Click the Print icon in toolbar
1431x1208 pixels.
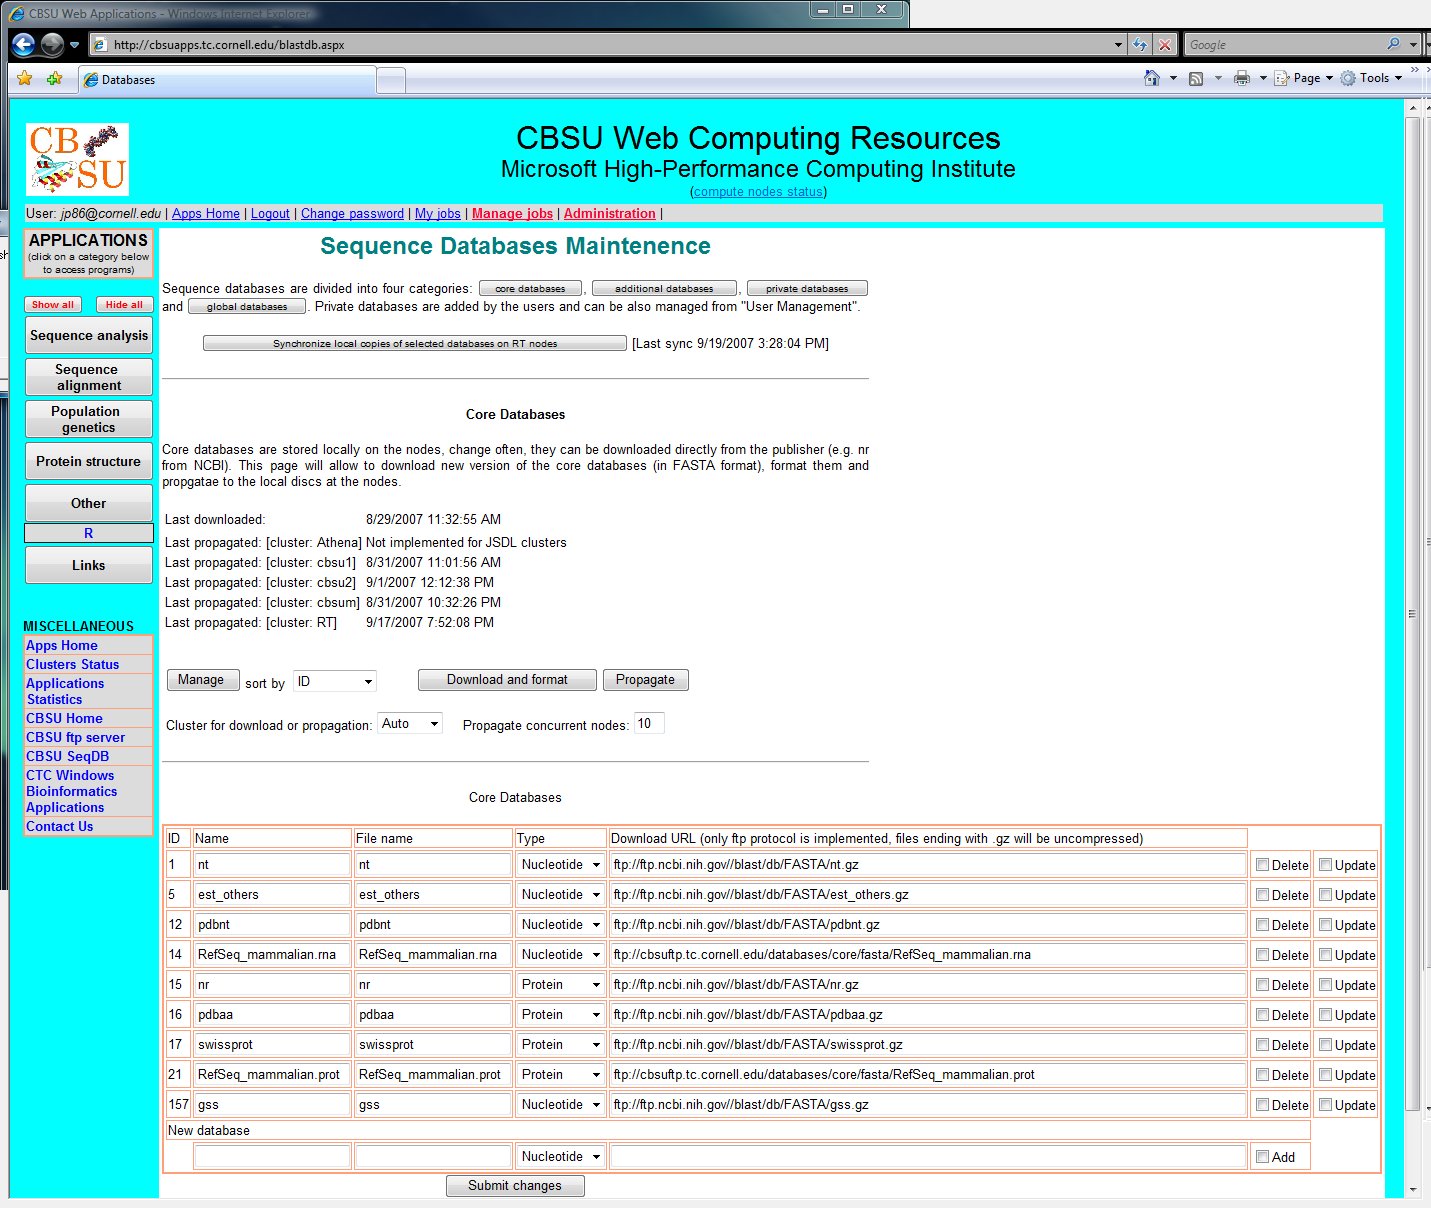[x=1242, y=78]
